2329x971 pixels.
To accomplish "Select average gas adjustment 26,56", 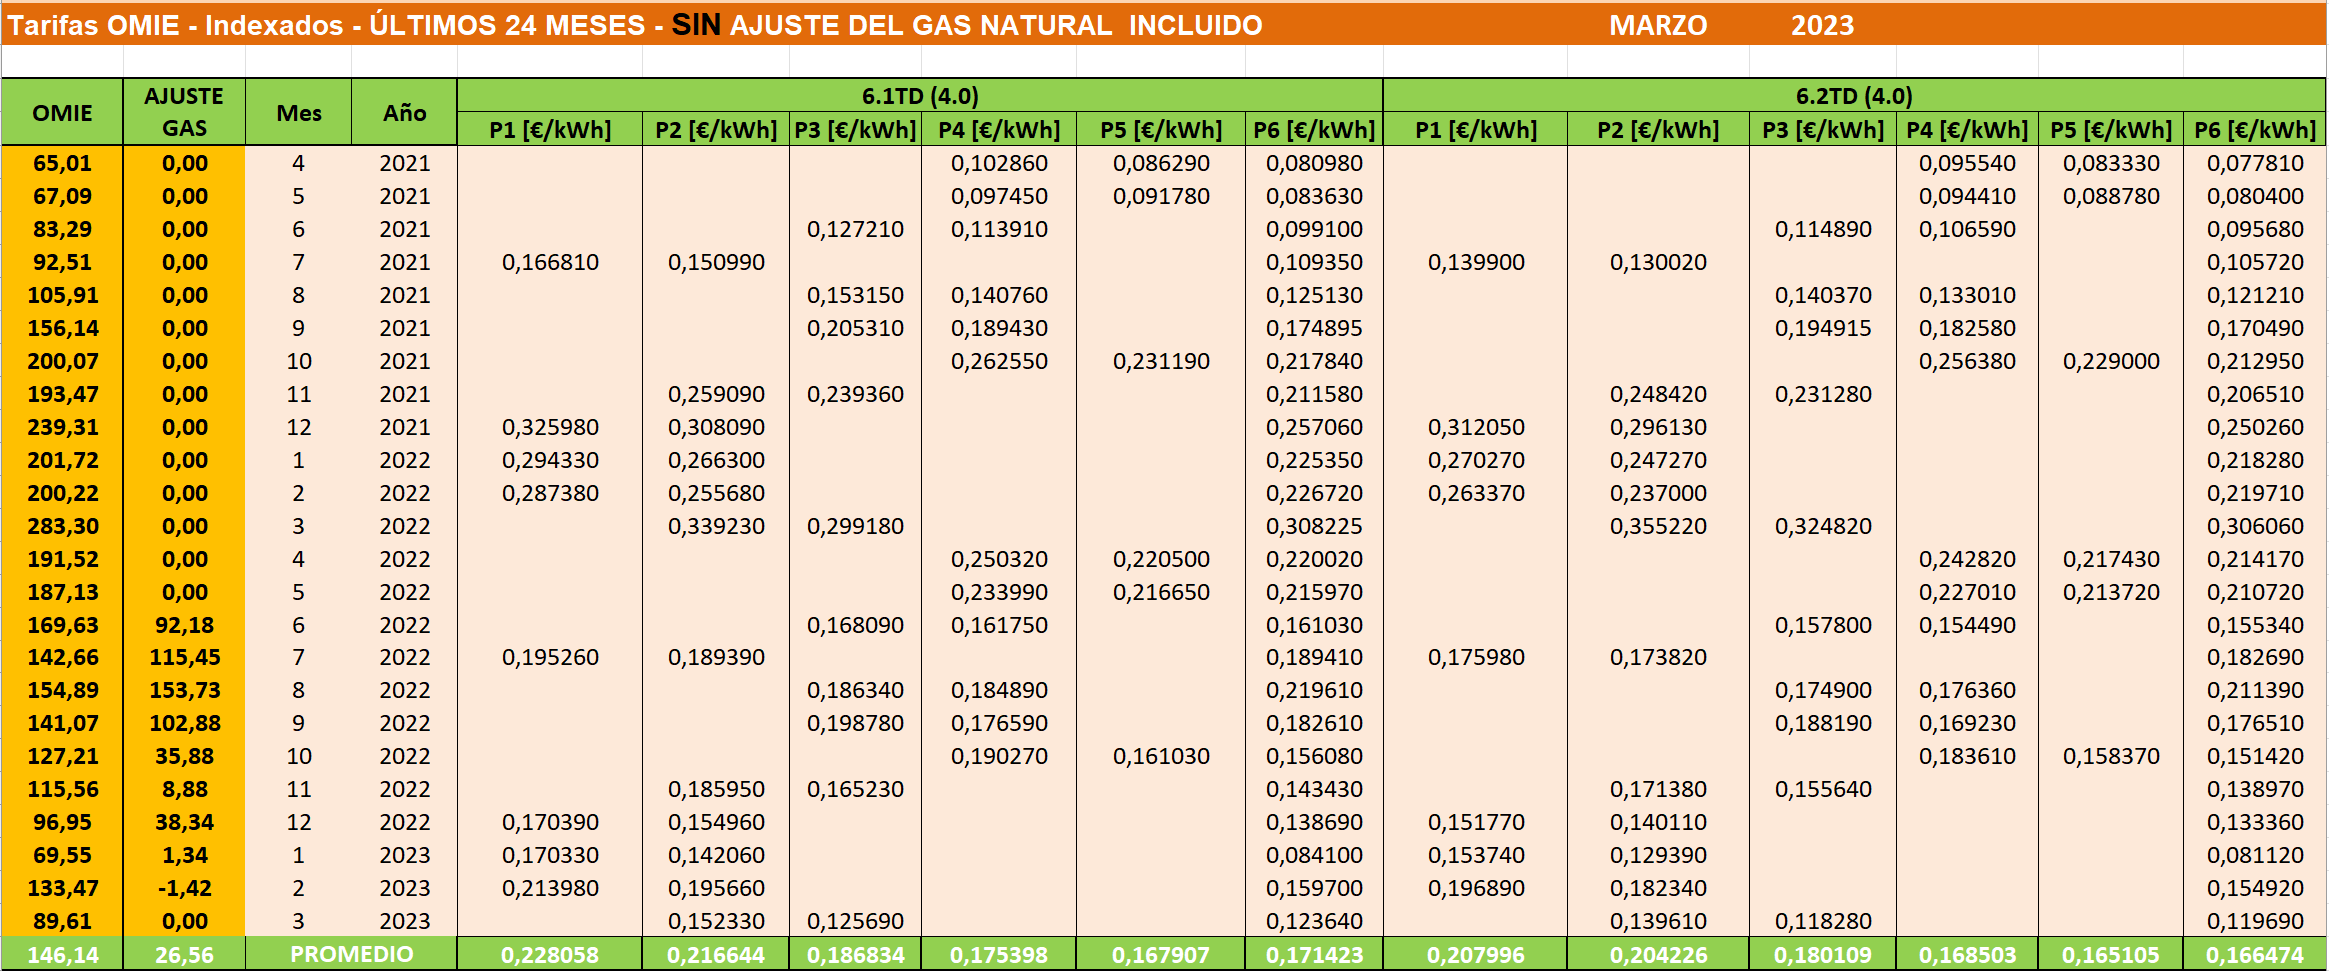I will 184,955.
